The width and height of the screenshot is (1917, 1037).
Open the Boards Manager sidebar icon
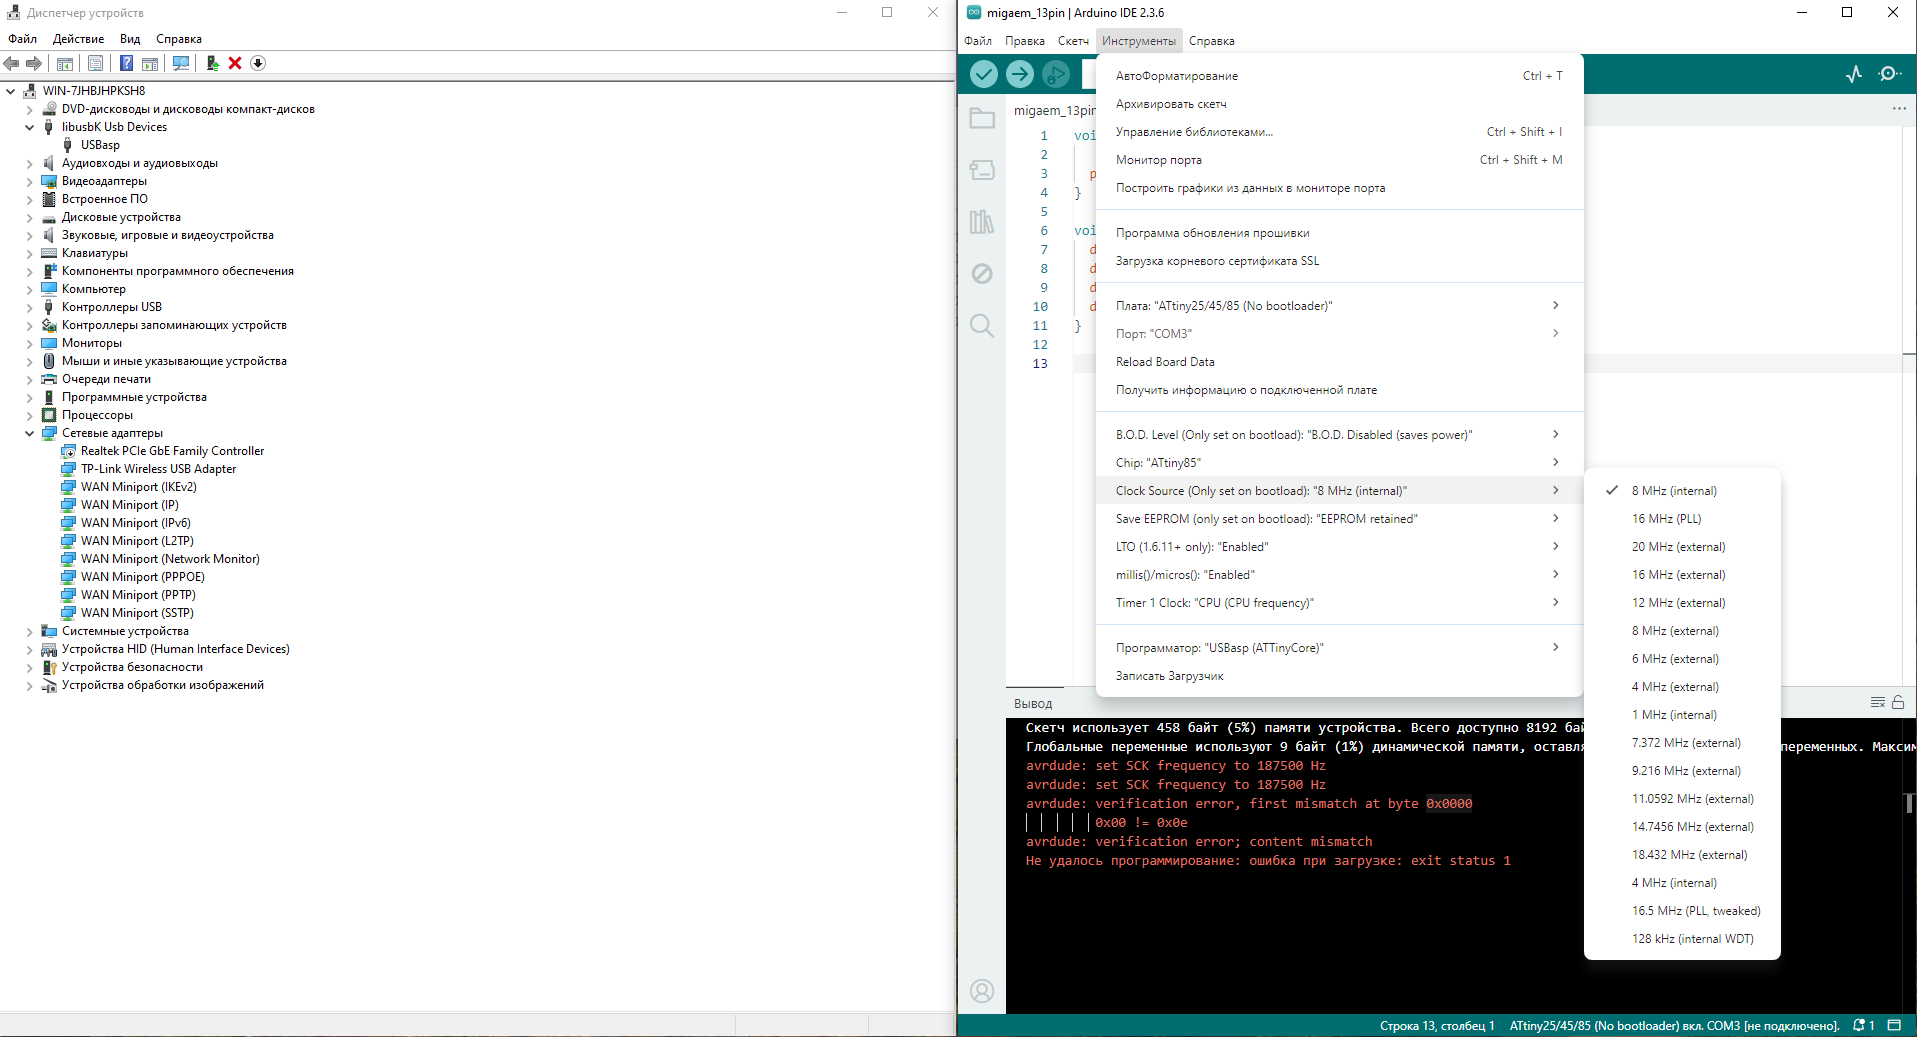(982, 170)
